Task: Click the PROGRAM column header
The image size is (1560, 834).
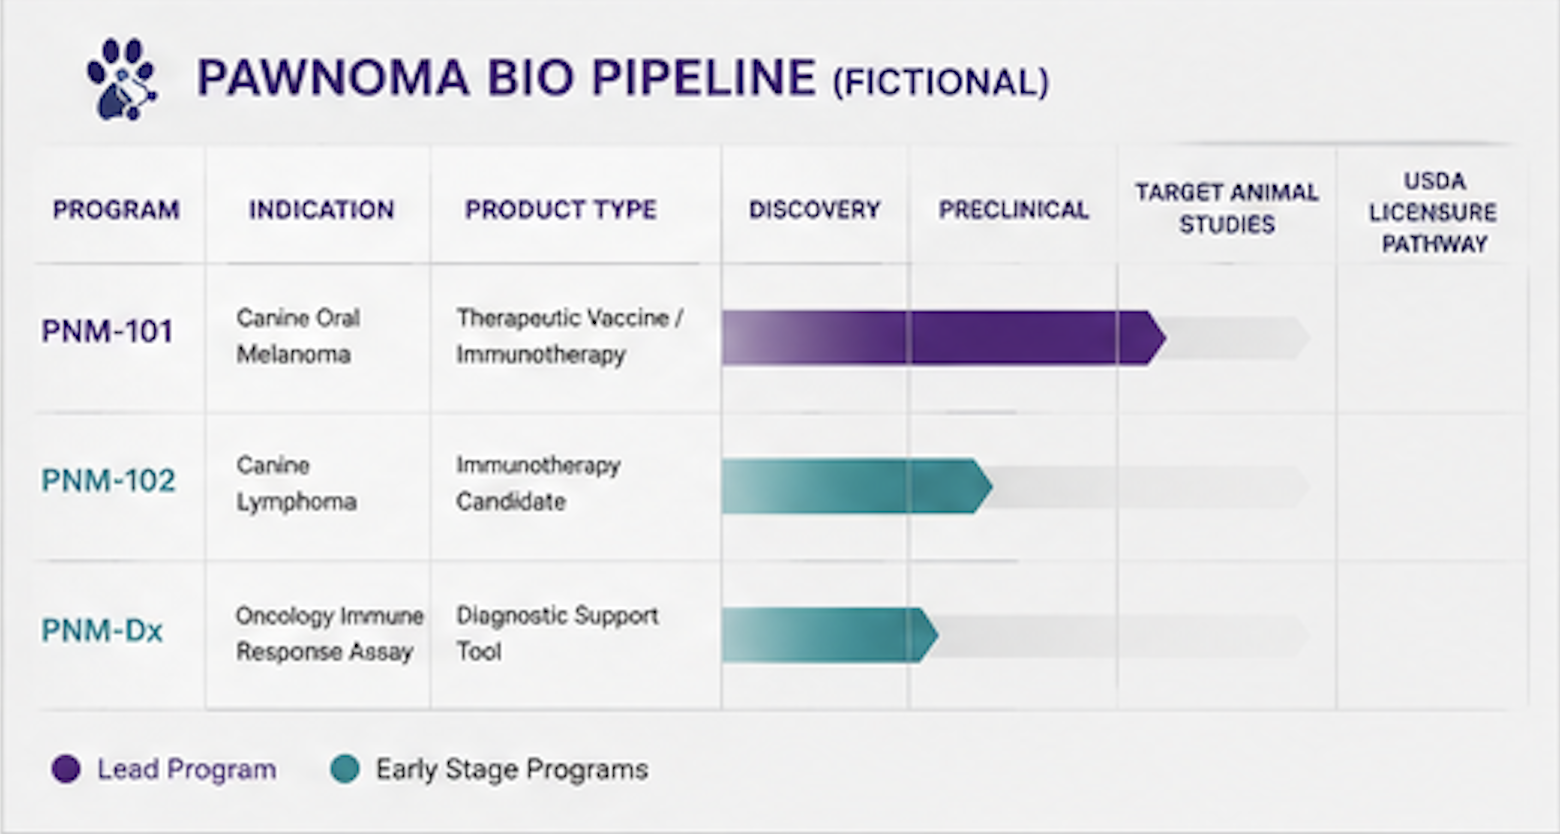Action: [x=116, y=210]
